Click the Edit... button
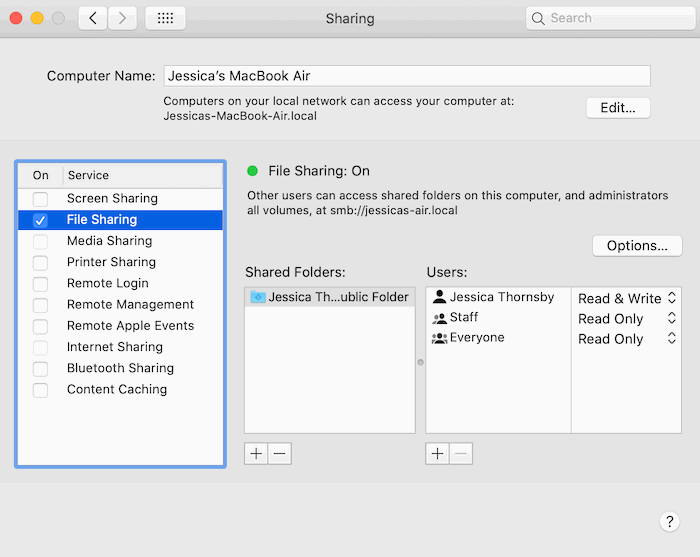 click(618, 107)
